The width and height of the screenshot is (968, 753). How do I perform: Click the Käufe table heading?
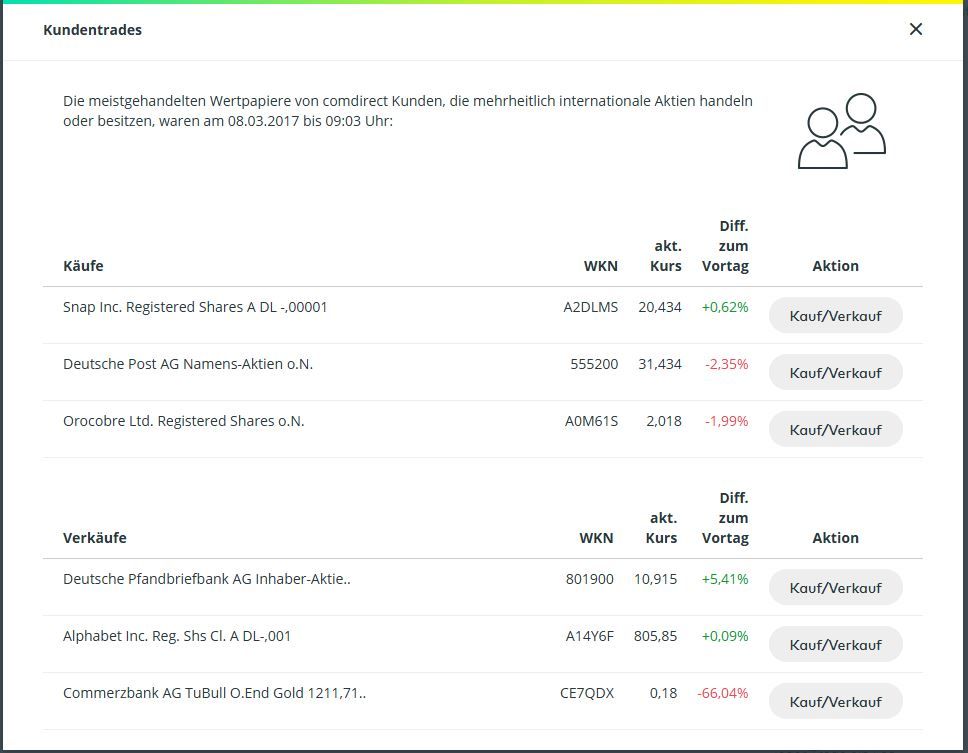pyautogui.click(x=83, y=266)
